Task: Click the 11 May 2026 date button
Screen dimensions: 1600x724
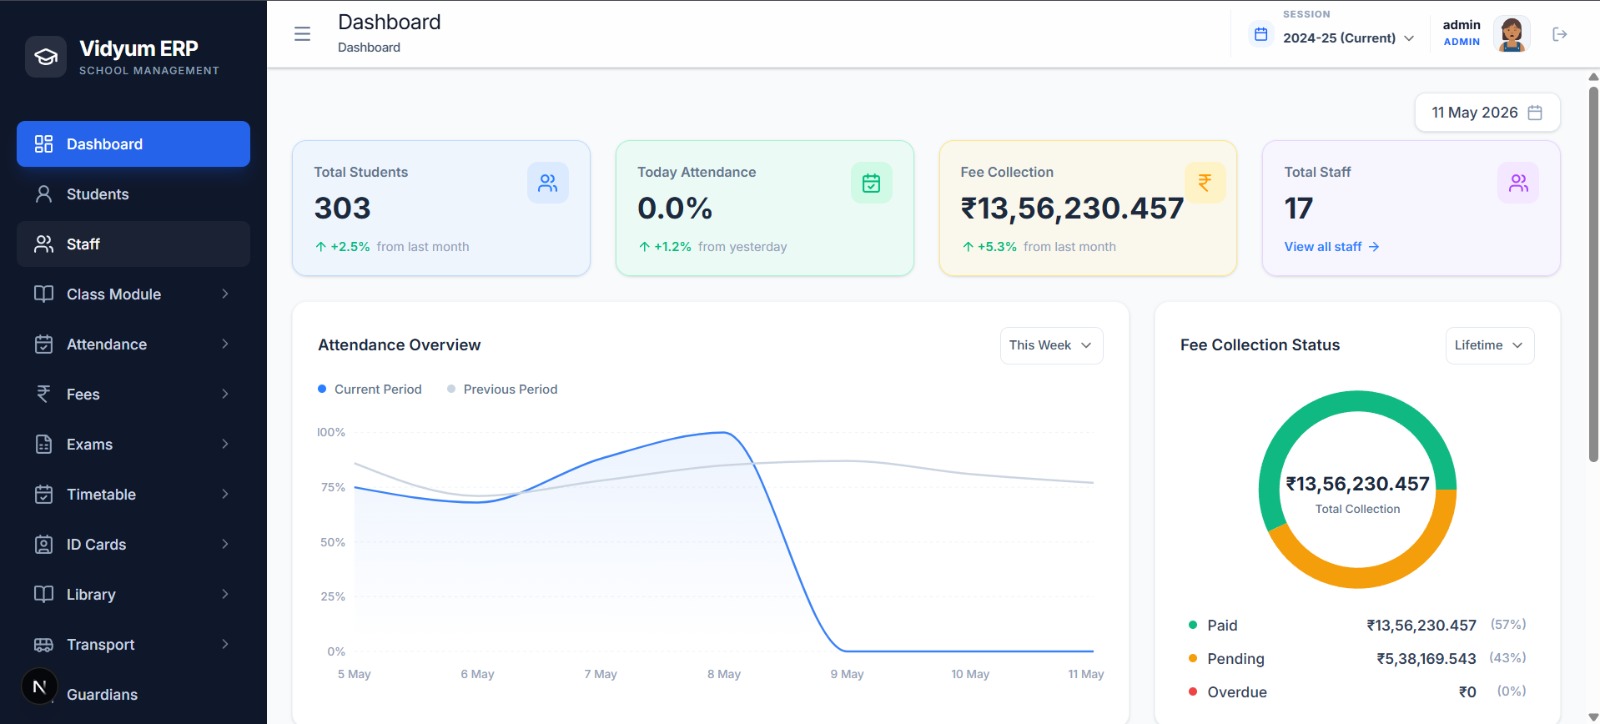Action: (x=1487, y=113)
